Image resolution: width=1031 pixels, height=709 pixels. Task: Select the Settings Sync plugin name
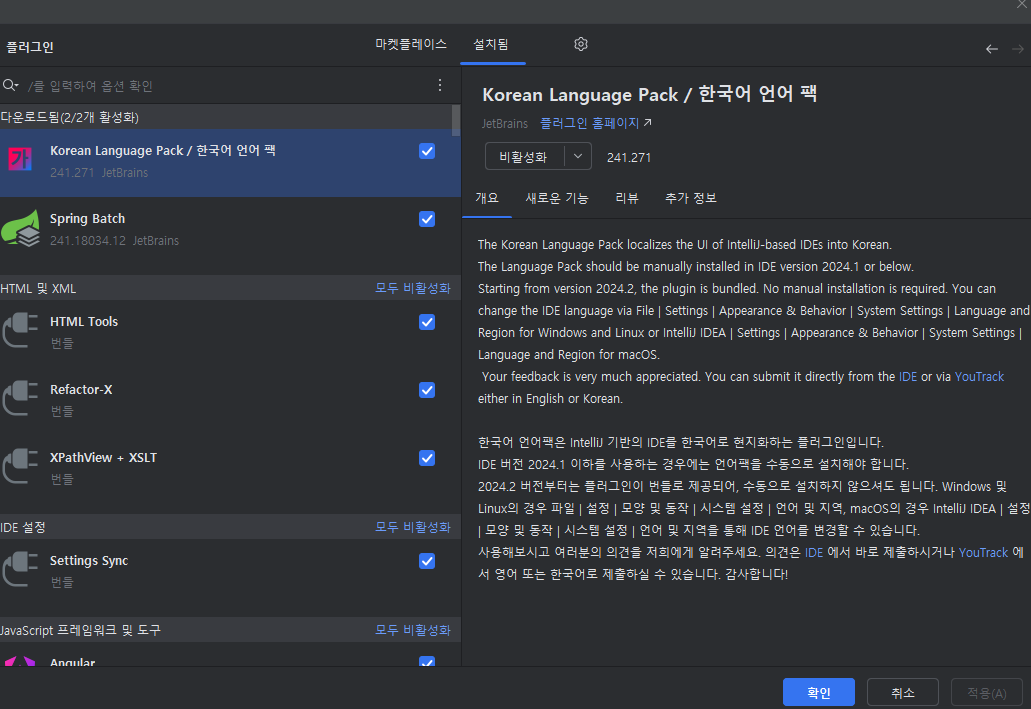click(89, 560)
